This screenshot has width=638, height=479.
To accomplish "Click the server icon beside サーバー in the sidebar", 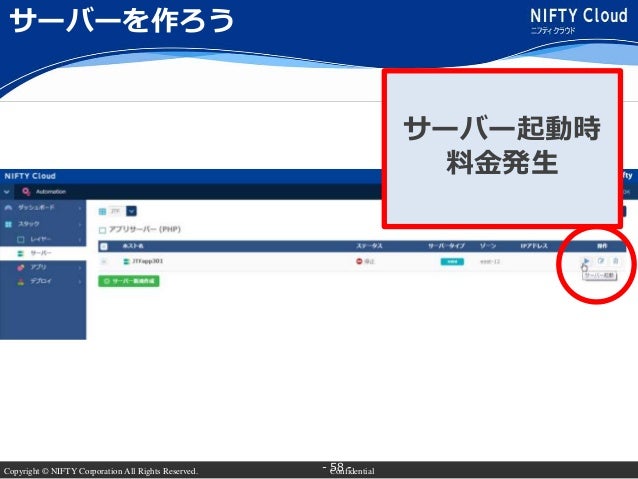I will pos(21,253).
